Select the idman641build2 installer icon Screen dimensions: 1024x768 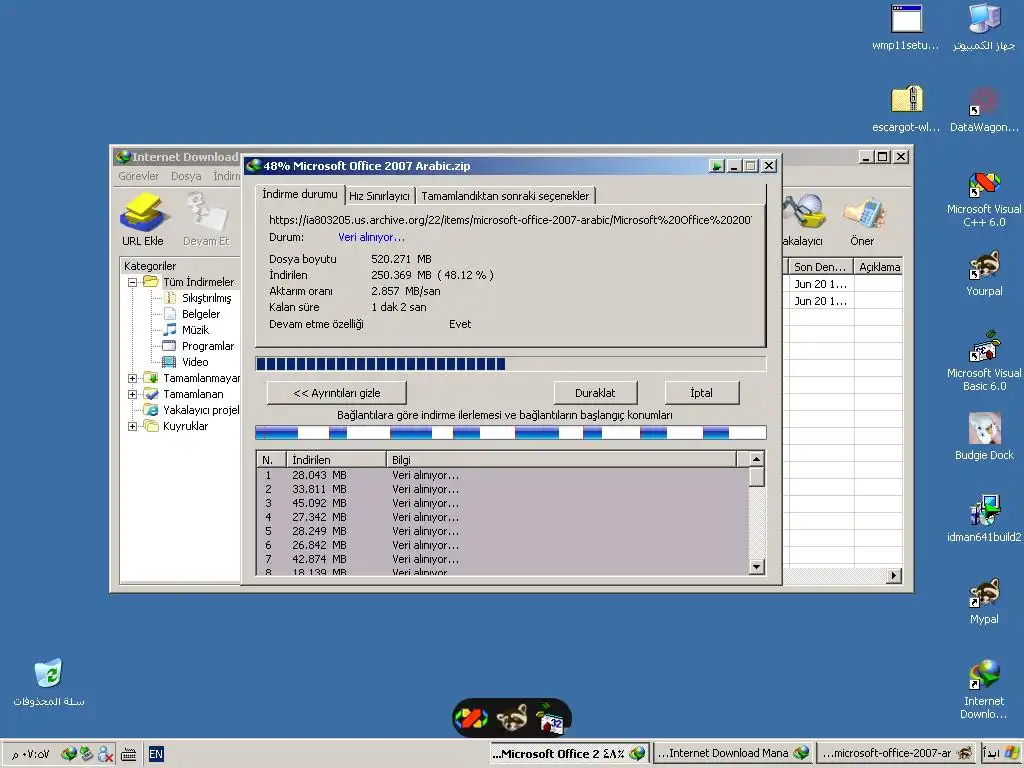point(984,519)
